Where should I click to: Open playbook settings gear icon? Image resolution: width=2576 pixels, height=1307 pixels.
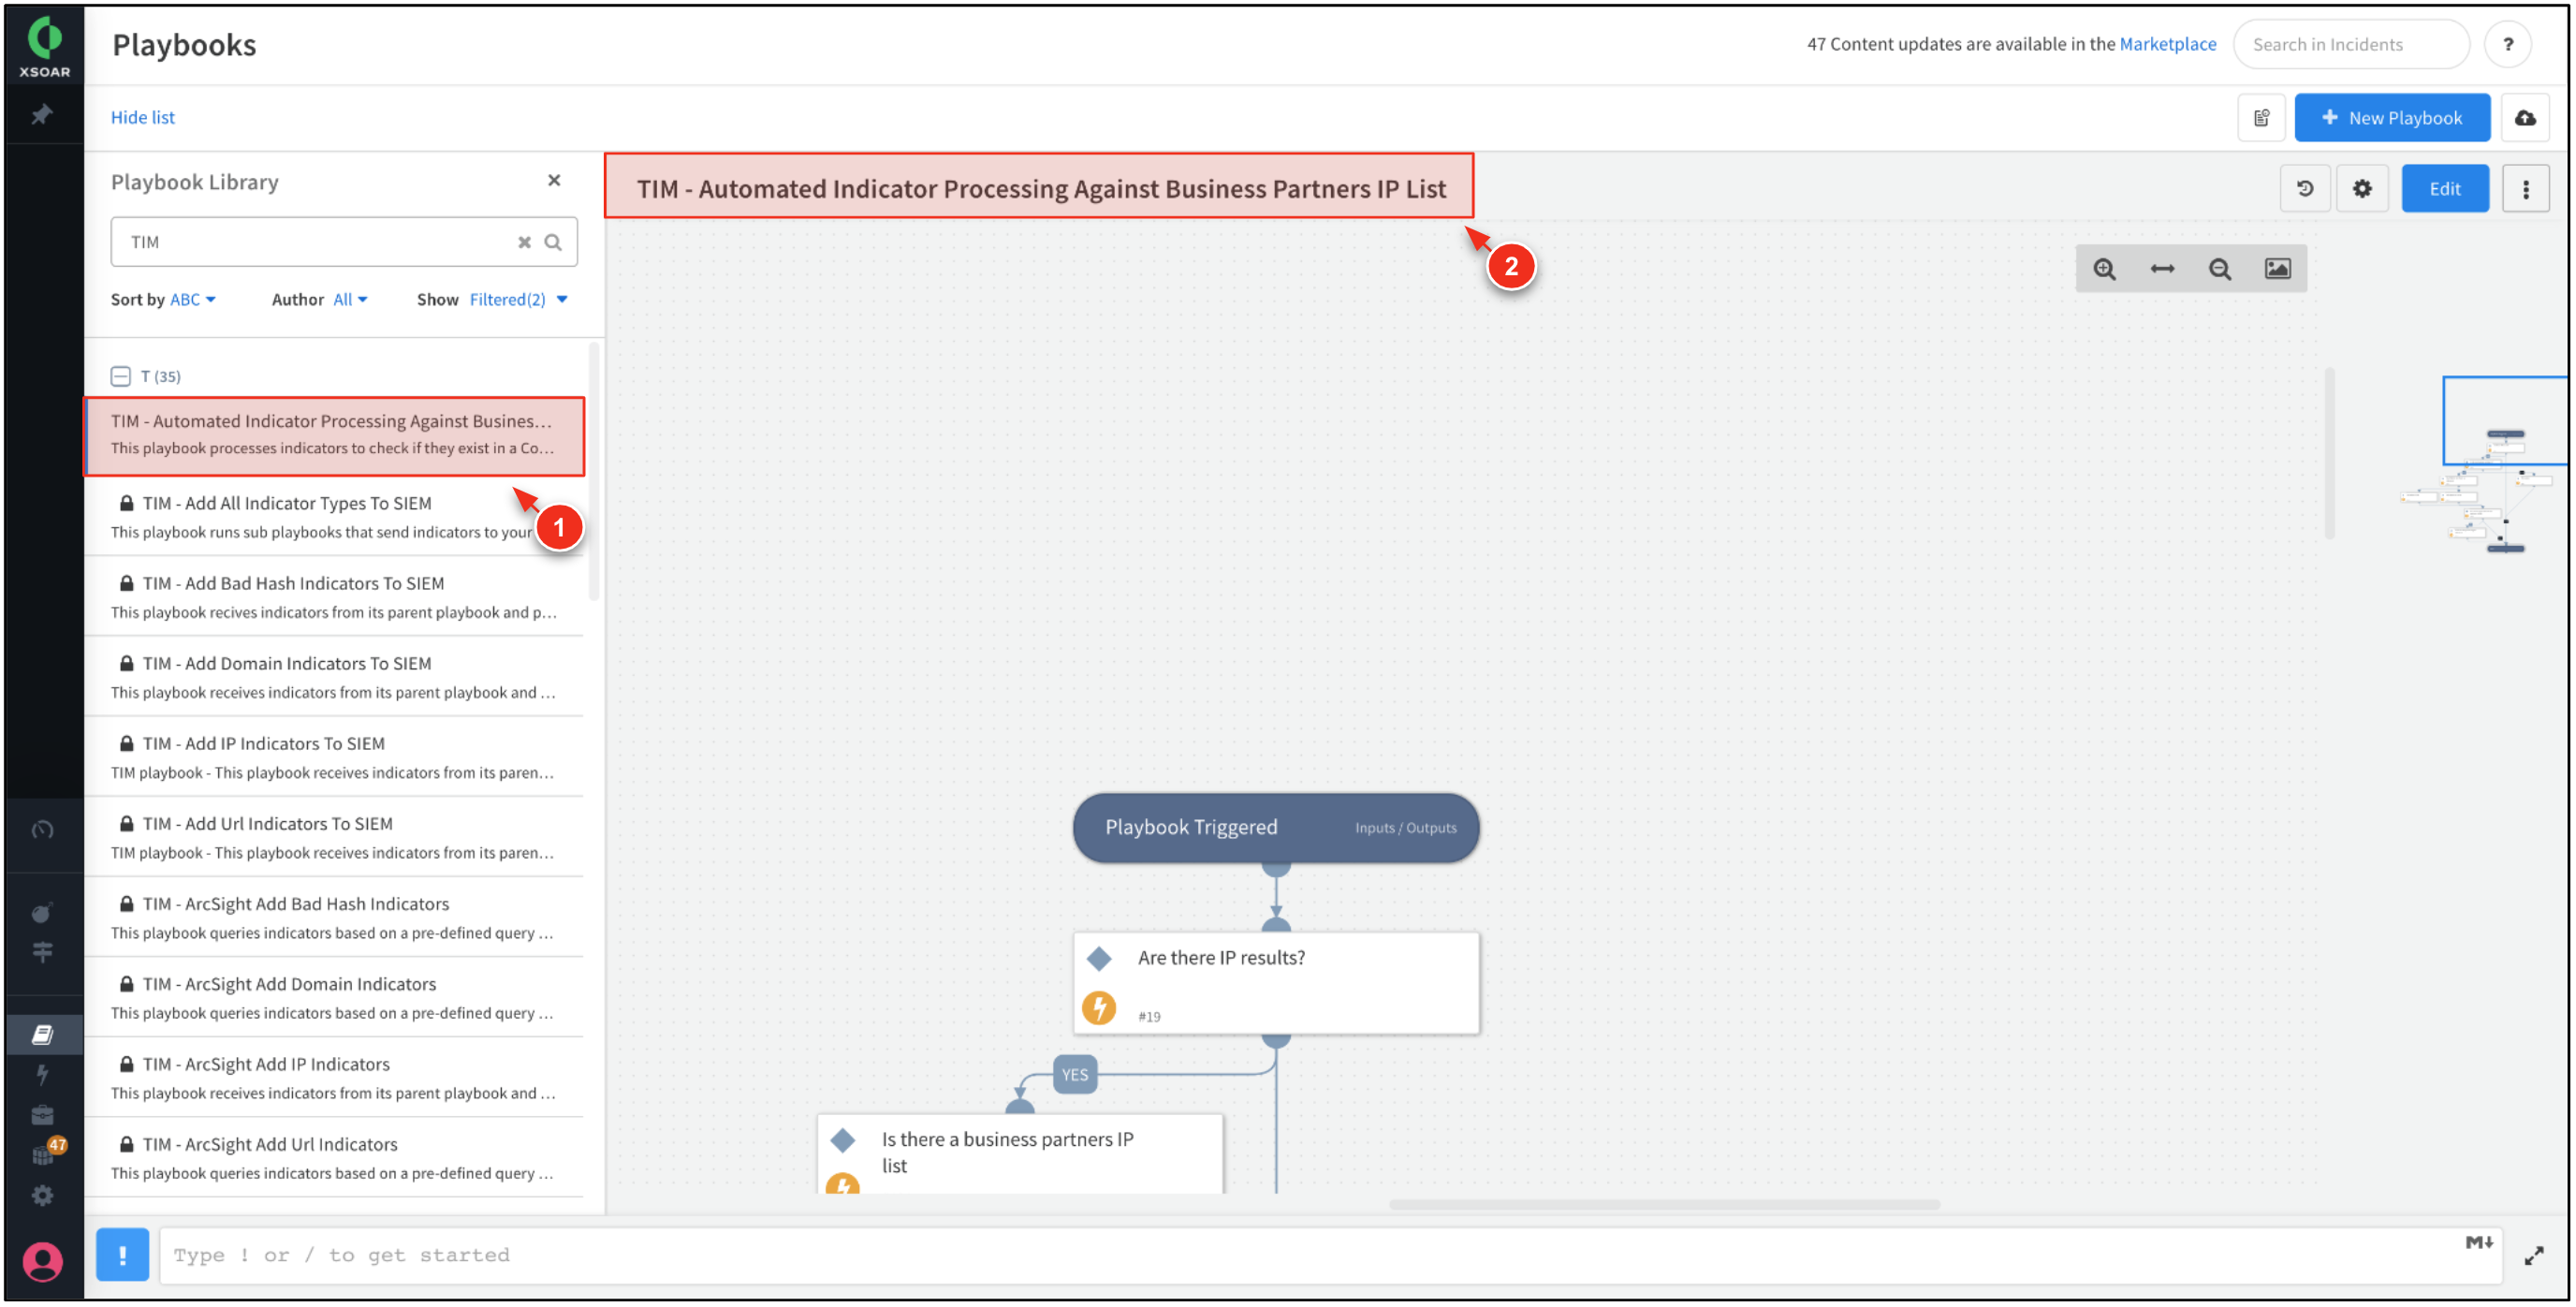point(2362,189)
